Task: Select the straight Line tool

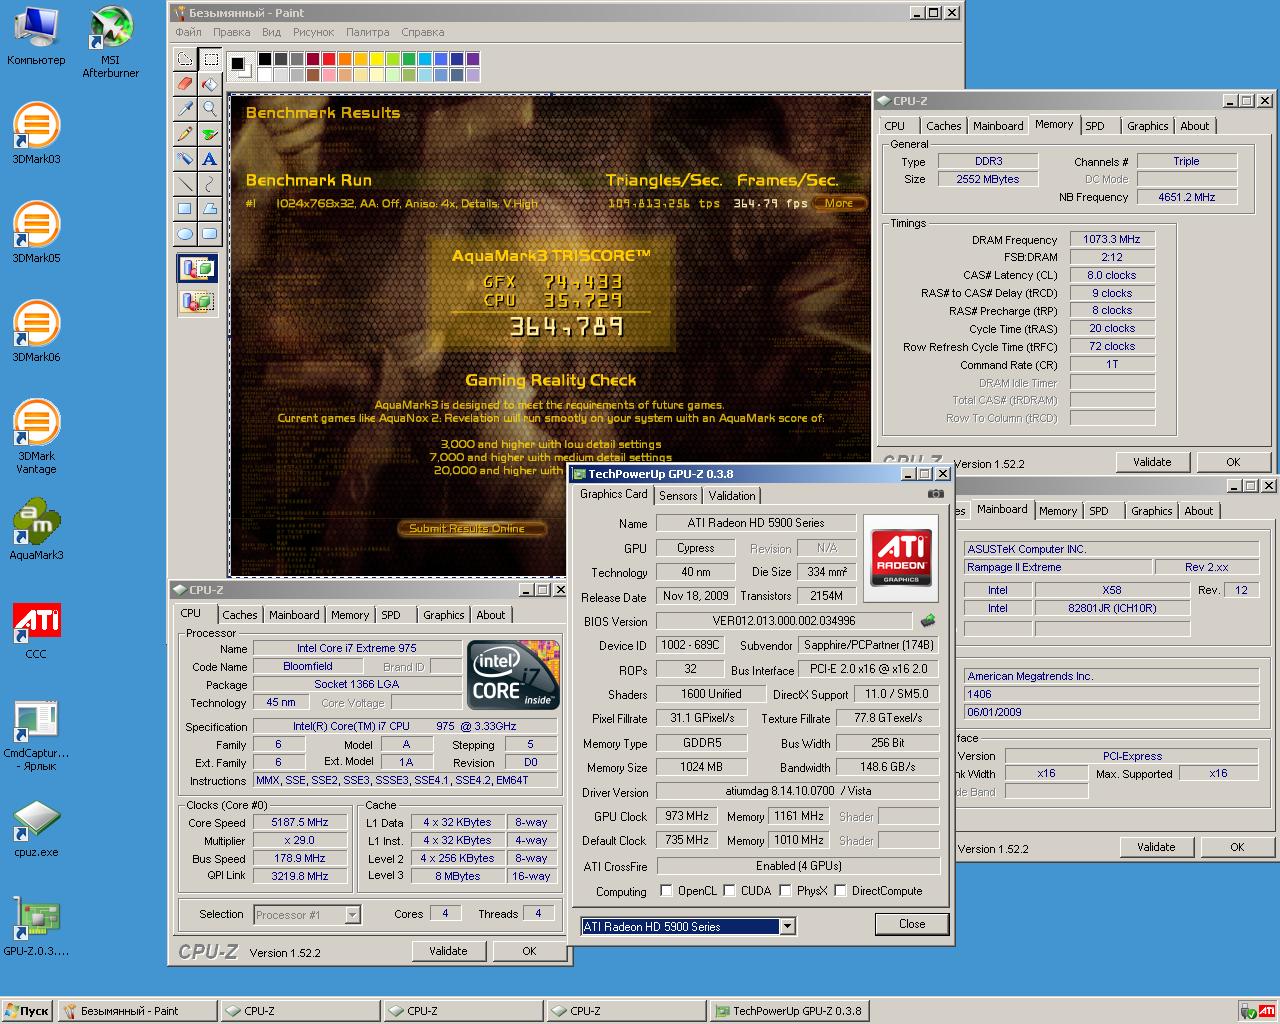Action: coord(185,184)
